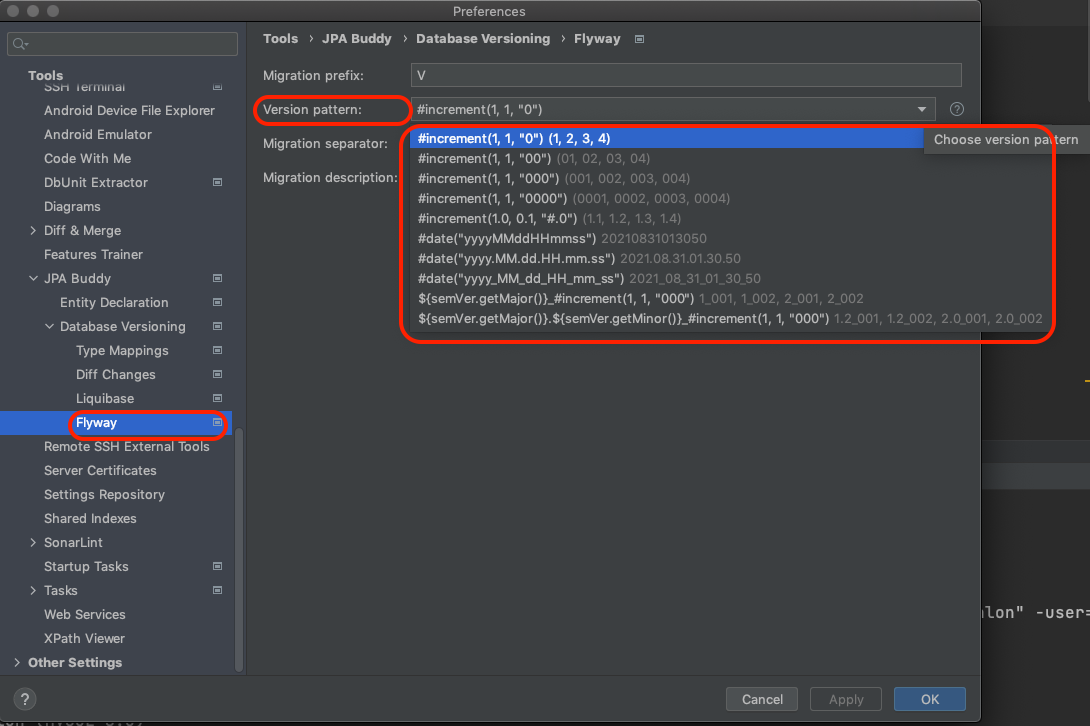Select Server Certificates settings
The height and width of the screenshot is (726, 1090).
coord(100,470)
